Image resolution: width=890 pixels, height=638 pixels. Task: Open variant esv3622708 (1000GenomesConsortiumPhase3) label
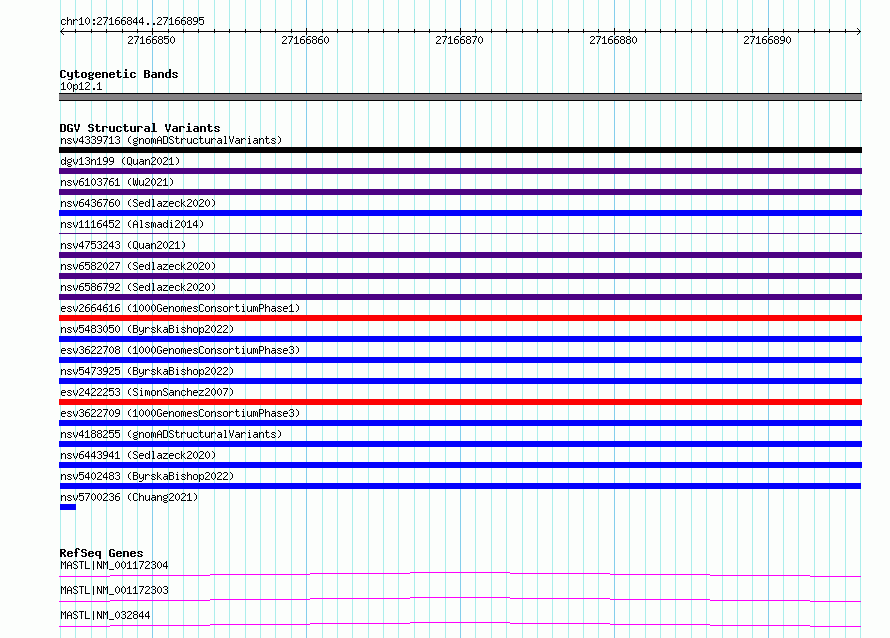180,350
